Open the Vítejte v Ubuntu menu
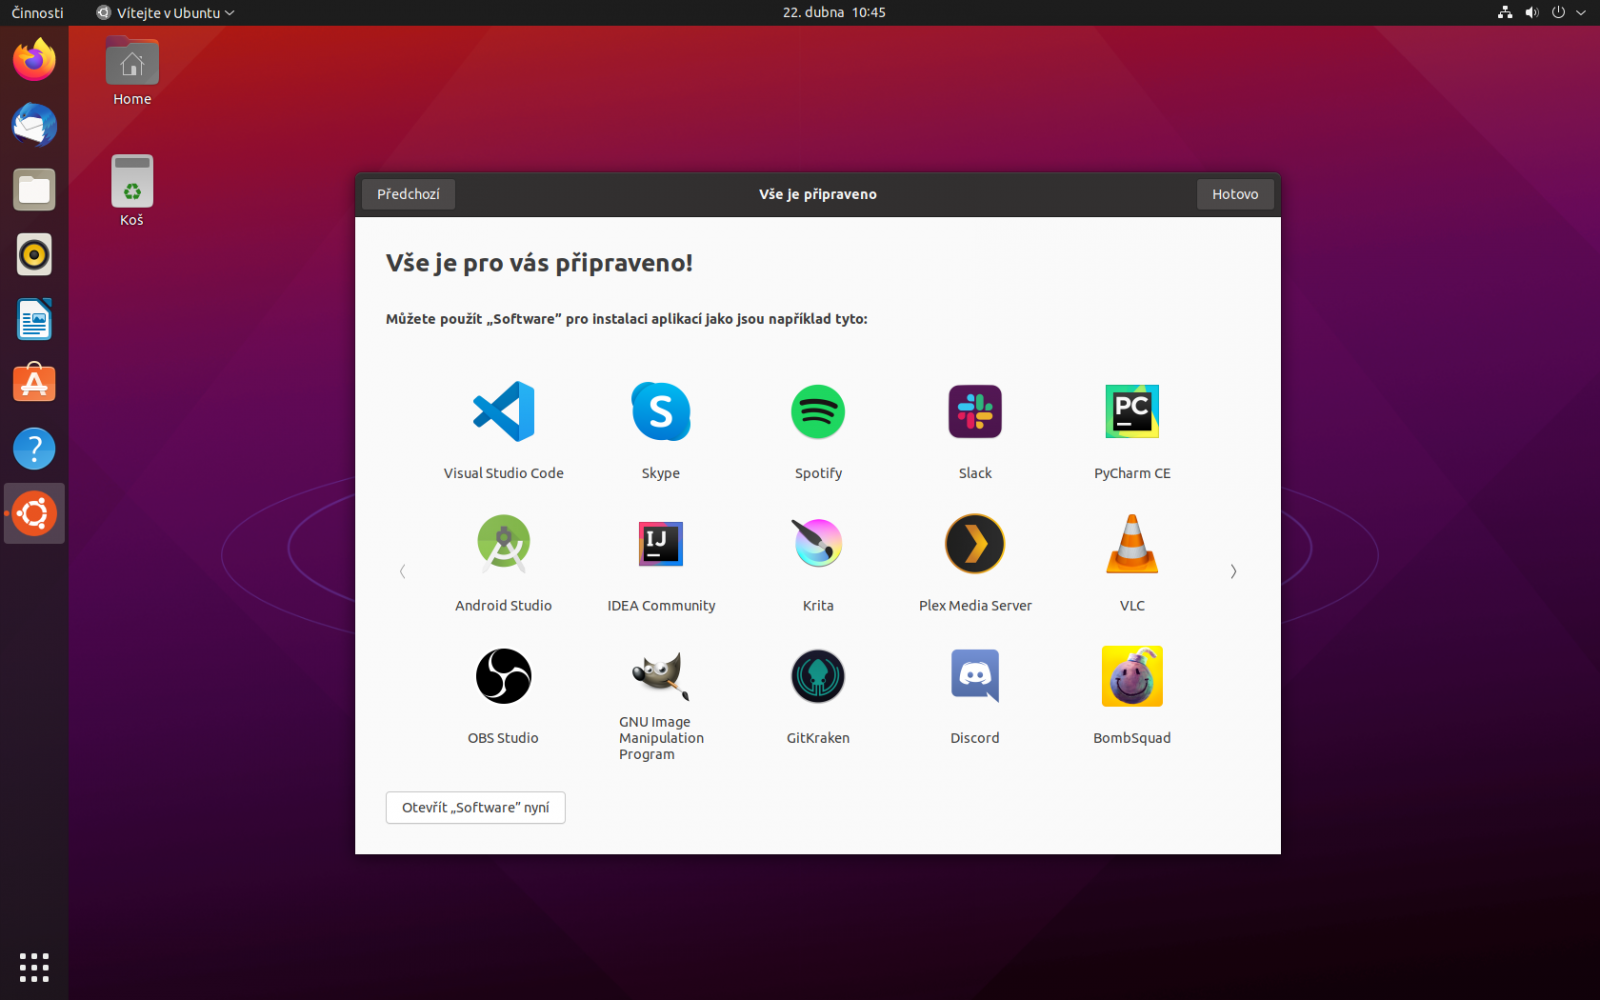Screen dimensions: 1600x1000 164,12
